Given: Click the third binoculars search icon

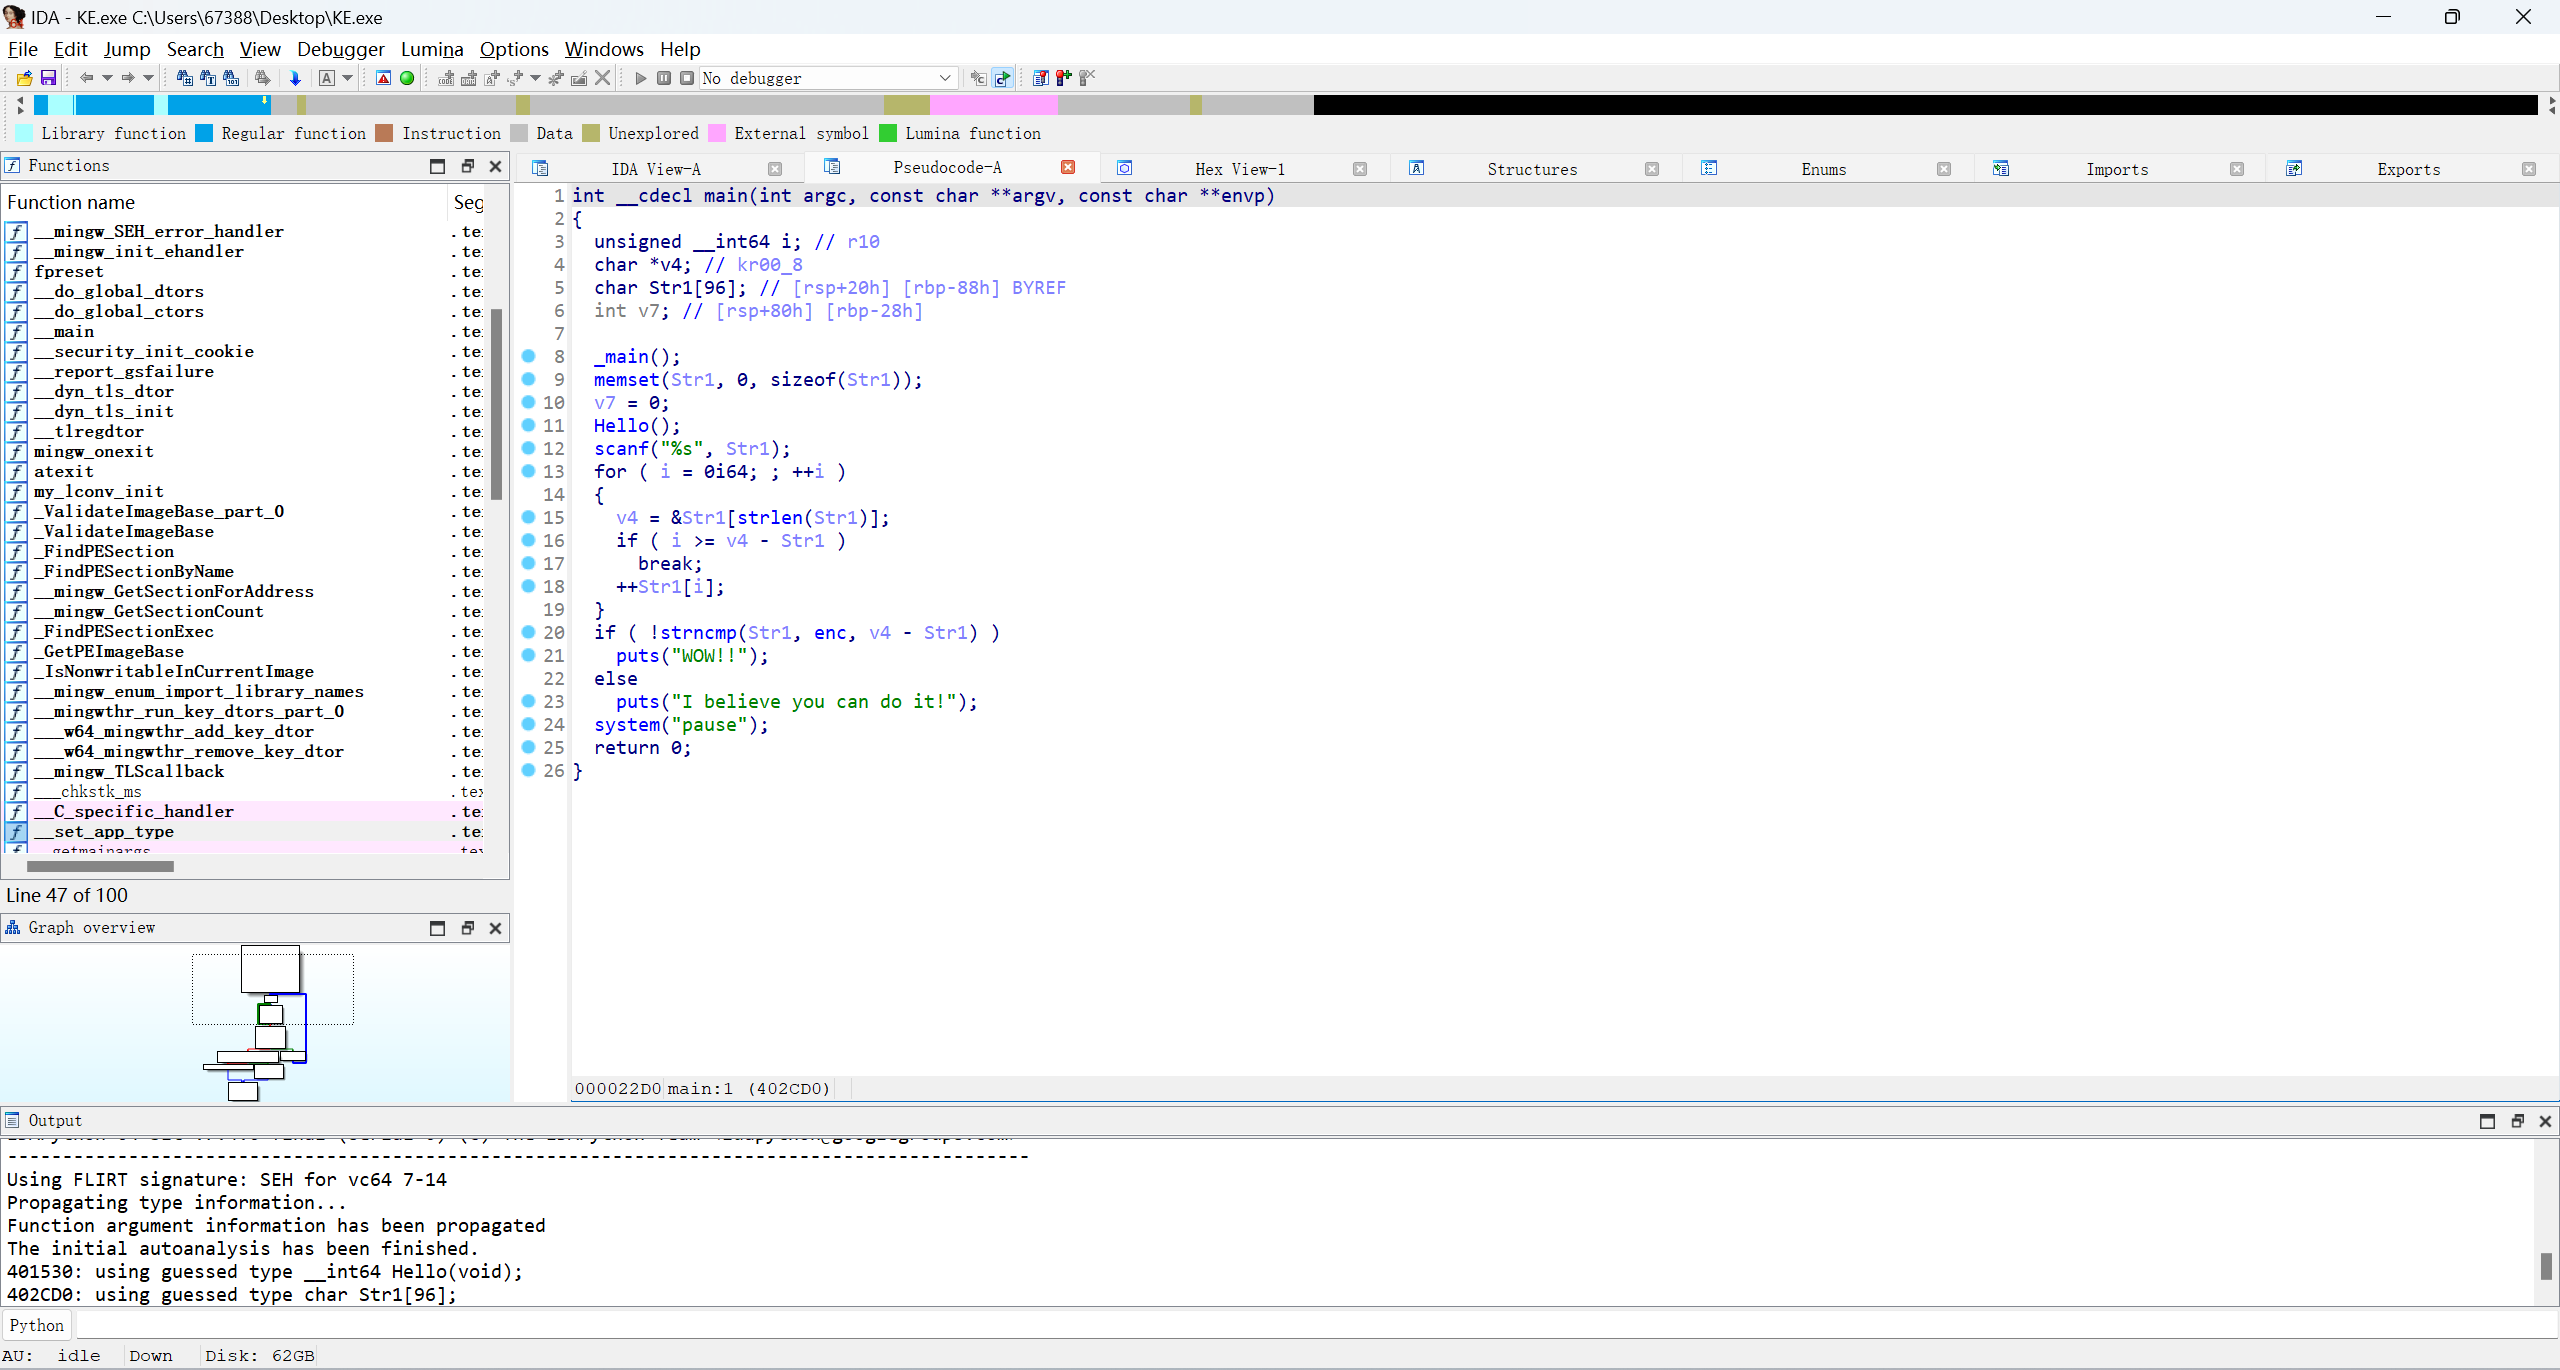Looking at the screenshot, I should coord(231,78).
